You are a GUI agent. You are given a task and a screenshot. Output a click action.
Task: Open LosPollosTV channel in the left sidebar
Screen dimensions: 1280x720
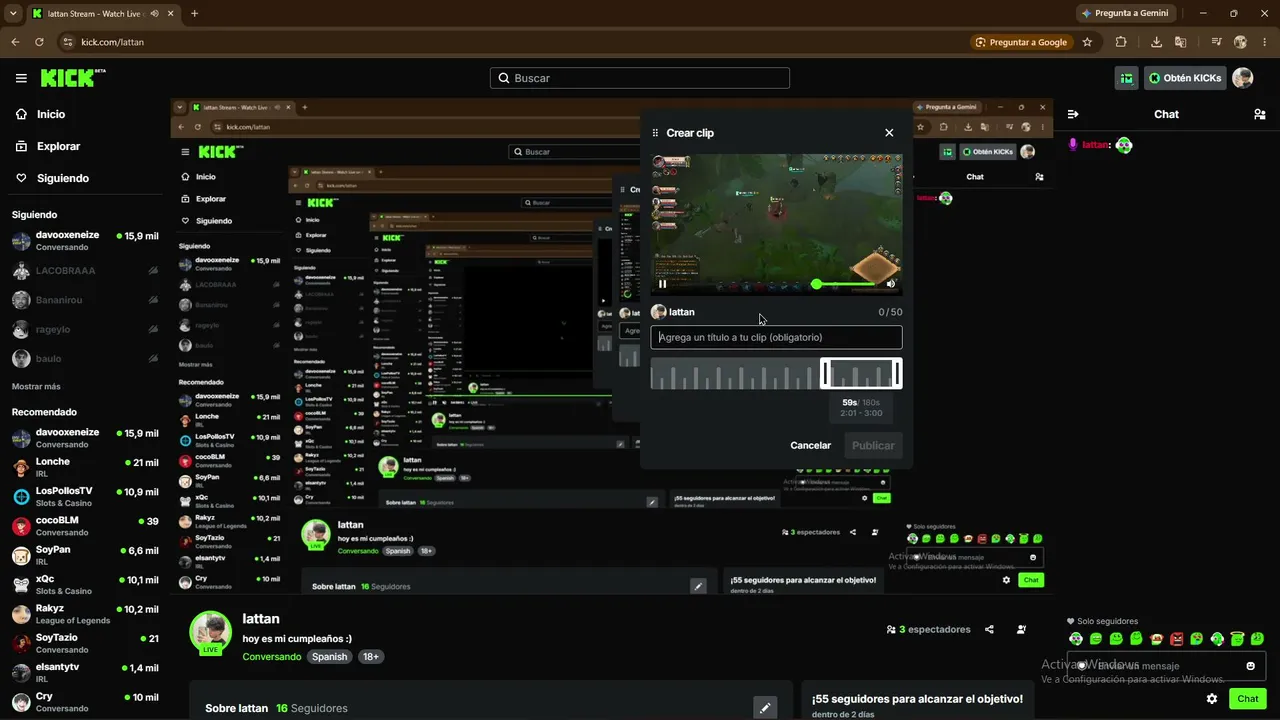(85, 496)
